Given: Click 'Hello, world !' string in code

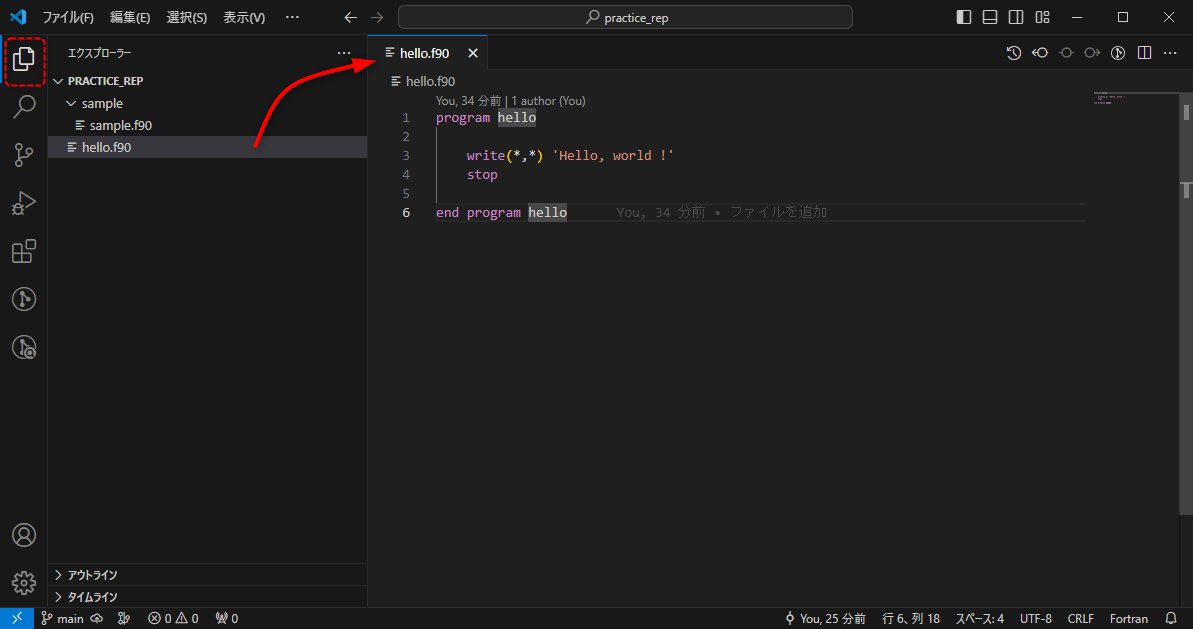Looking at the screenshot, I should [612, 155].
